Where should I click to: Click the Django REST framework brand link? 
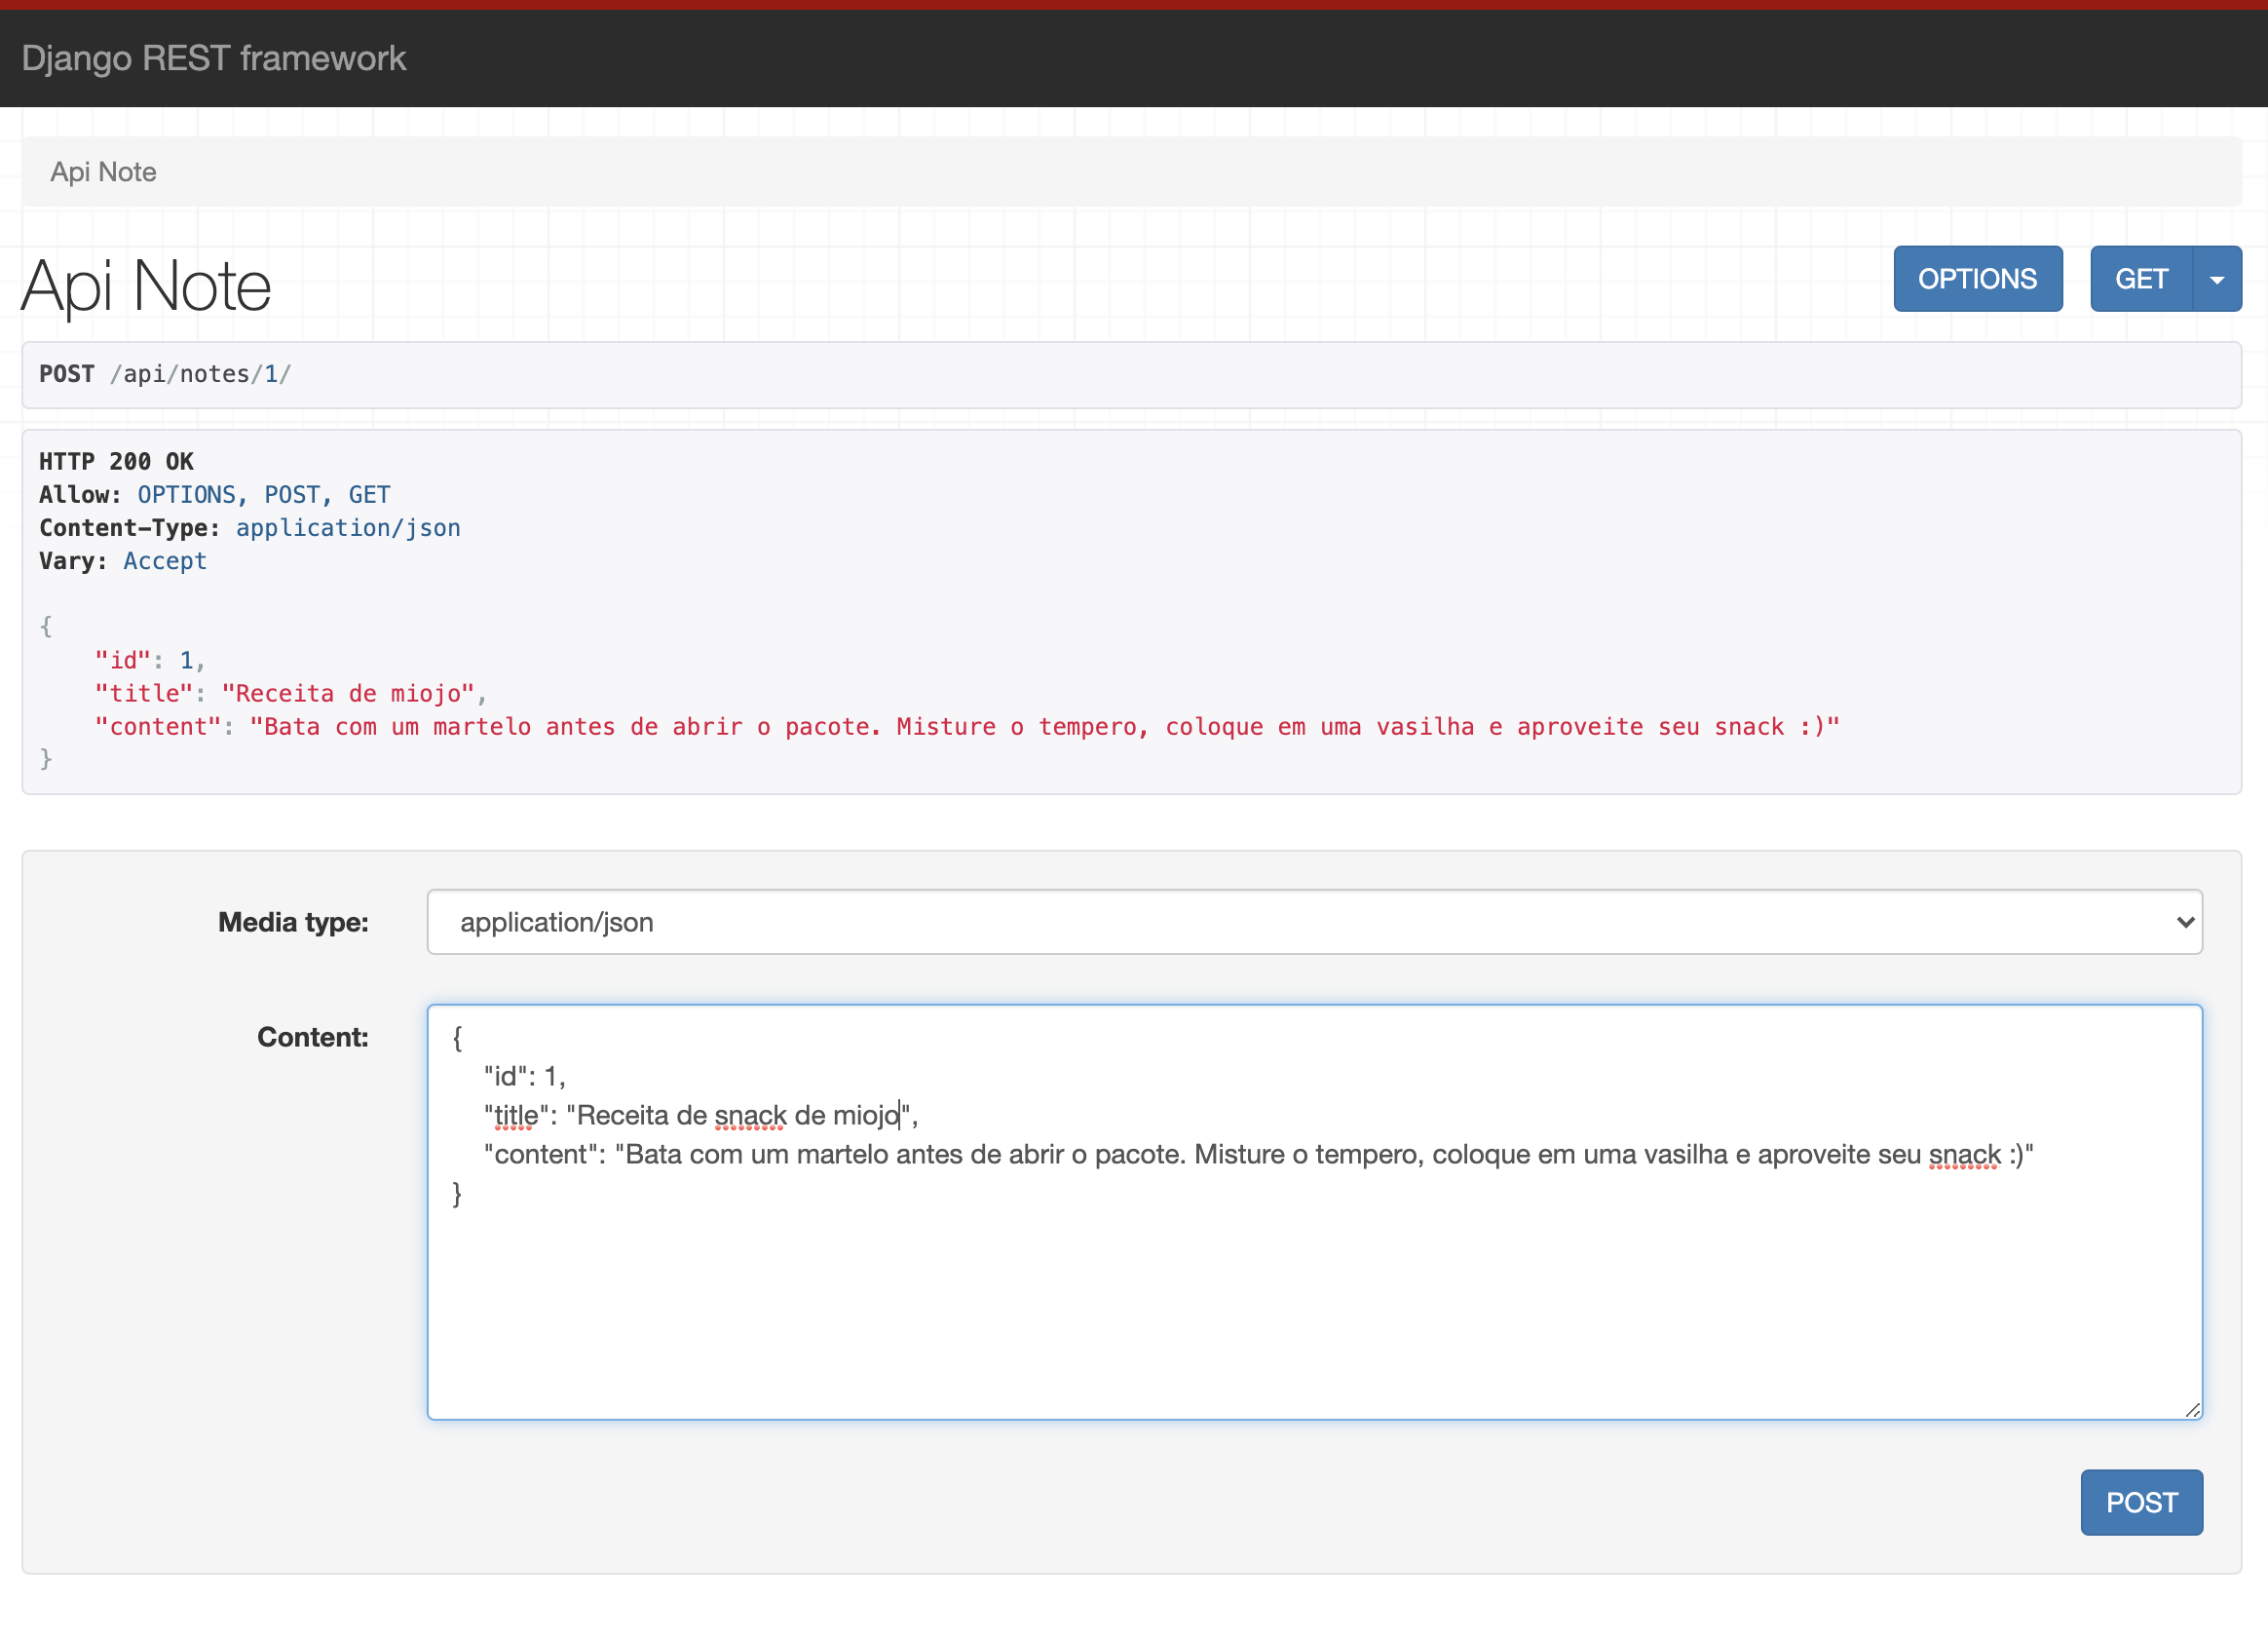(213, 58)
